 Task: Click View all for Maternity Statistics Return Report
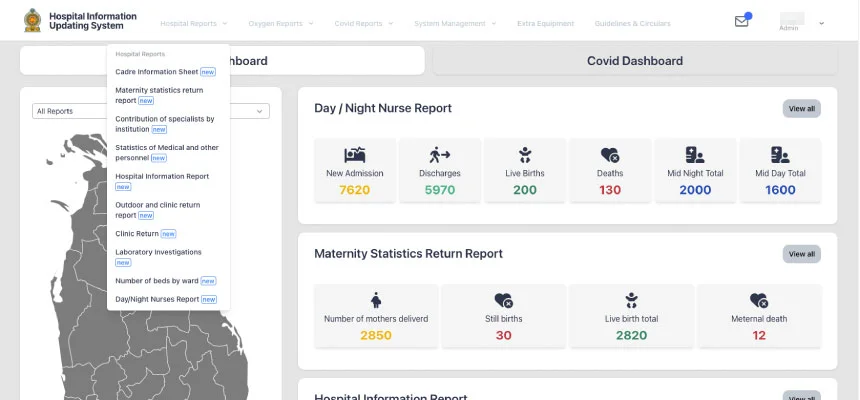[x=801, y=254]
